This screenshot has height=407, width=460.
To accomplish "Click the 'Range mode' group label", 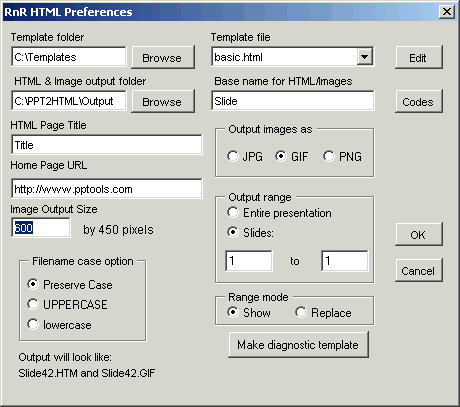I will coord(258,297).
